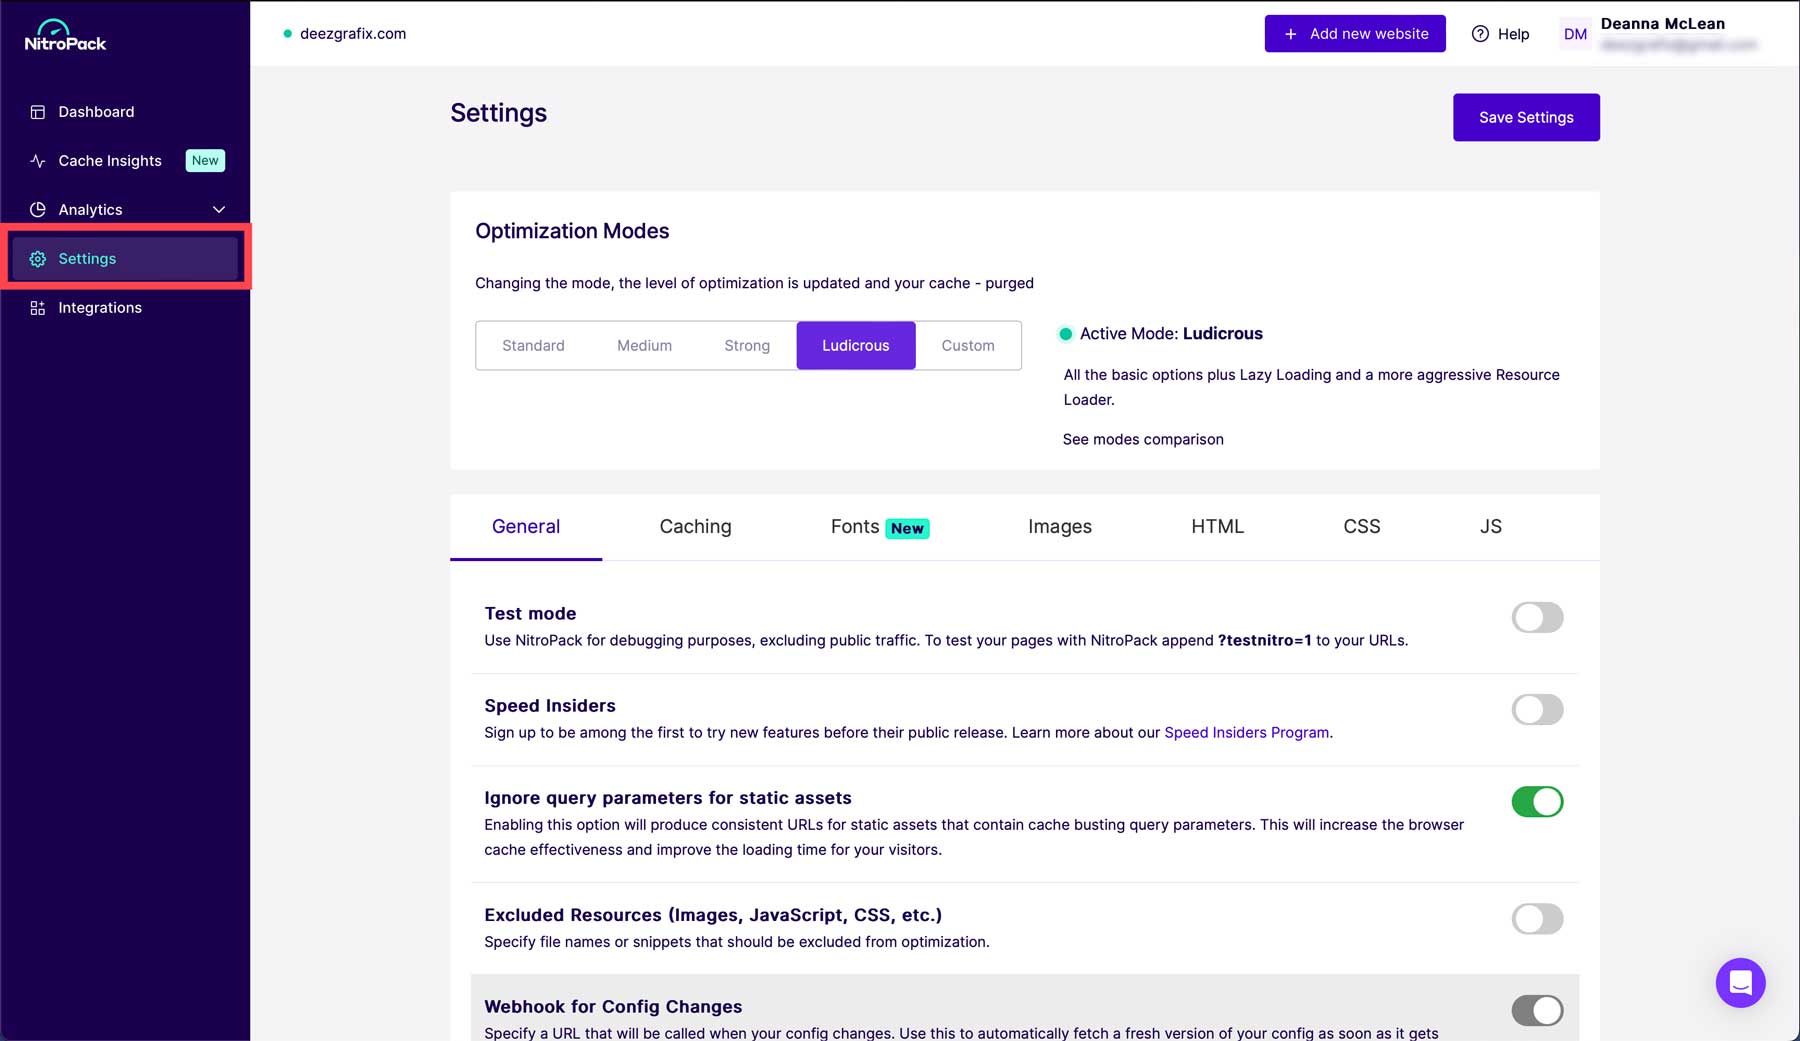Switch to the Caching tab
The height and width of the screenshot is (1041, 1800).
(695, 526)
